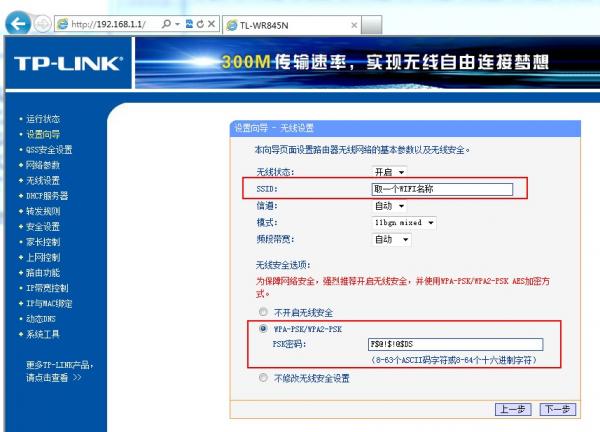This screenshot has width=600, height=432.
Task: Expand 系统工具 in sidebar menu
Action: [x=43, y=334]
